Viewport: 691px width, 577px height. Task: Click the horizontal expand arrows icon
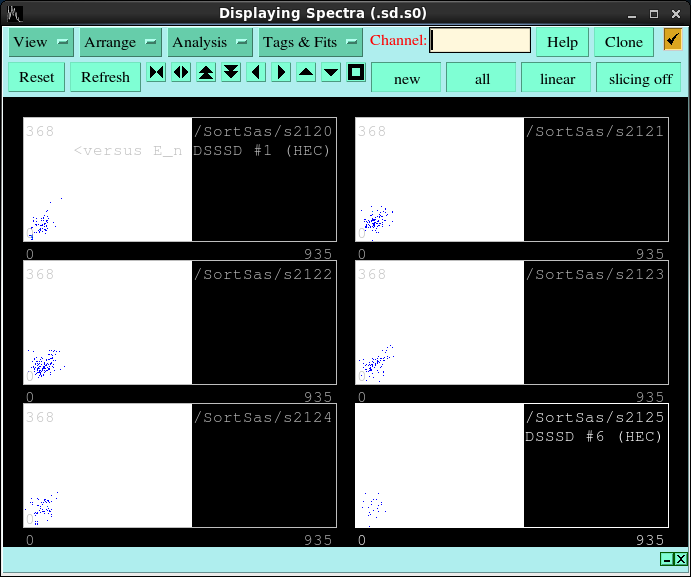pos(181,72)
